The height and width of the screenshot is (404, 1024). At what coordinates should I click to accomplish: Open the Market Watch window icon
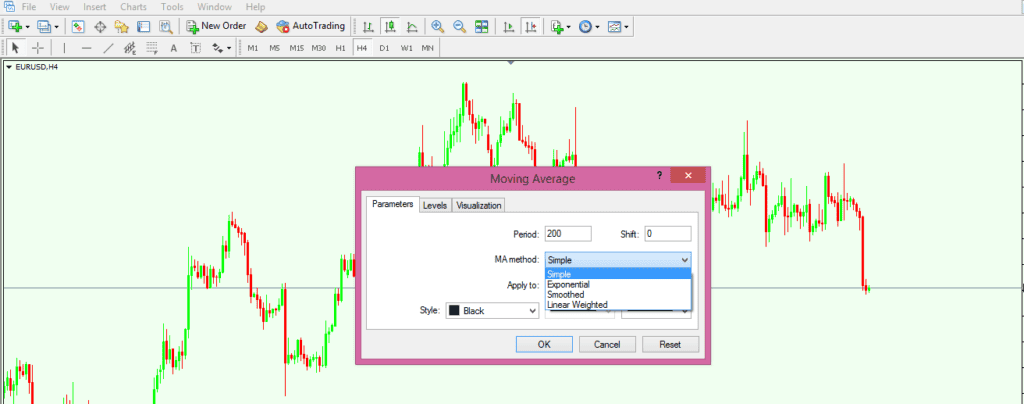(78, 27)
